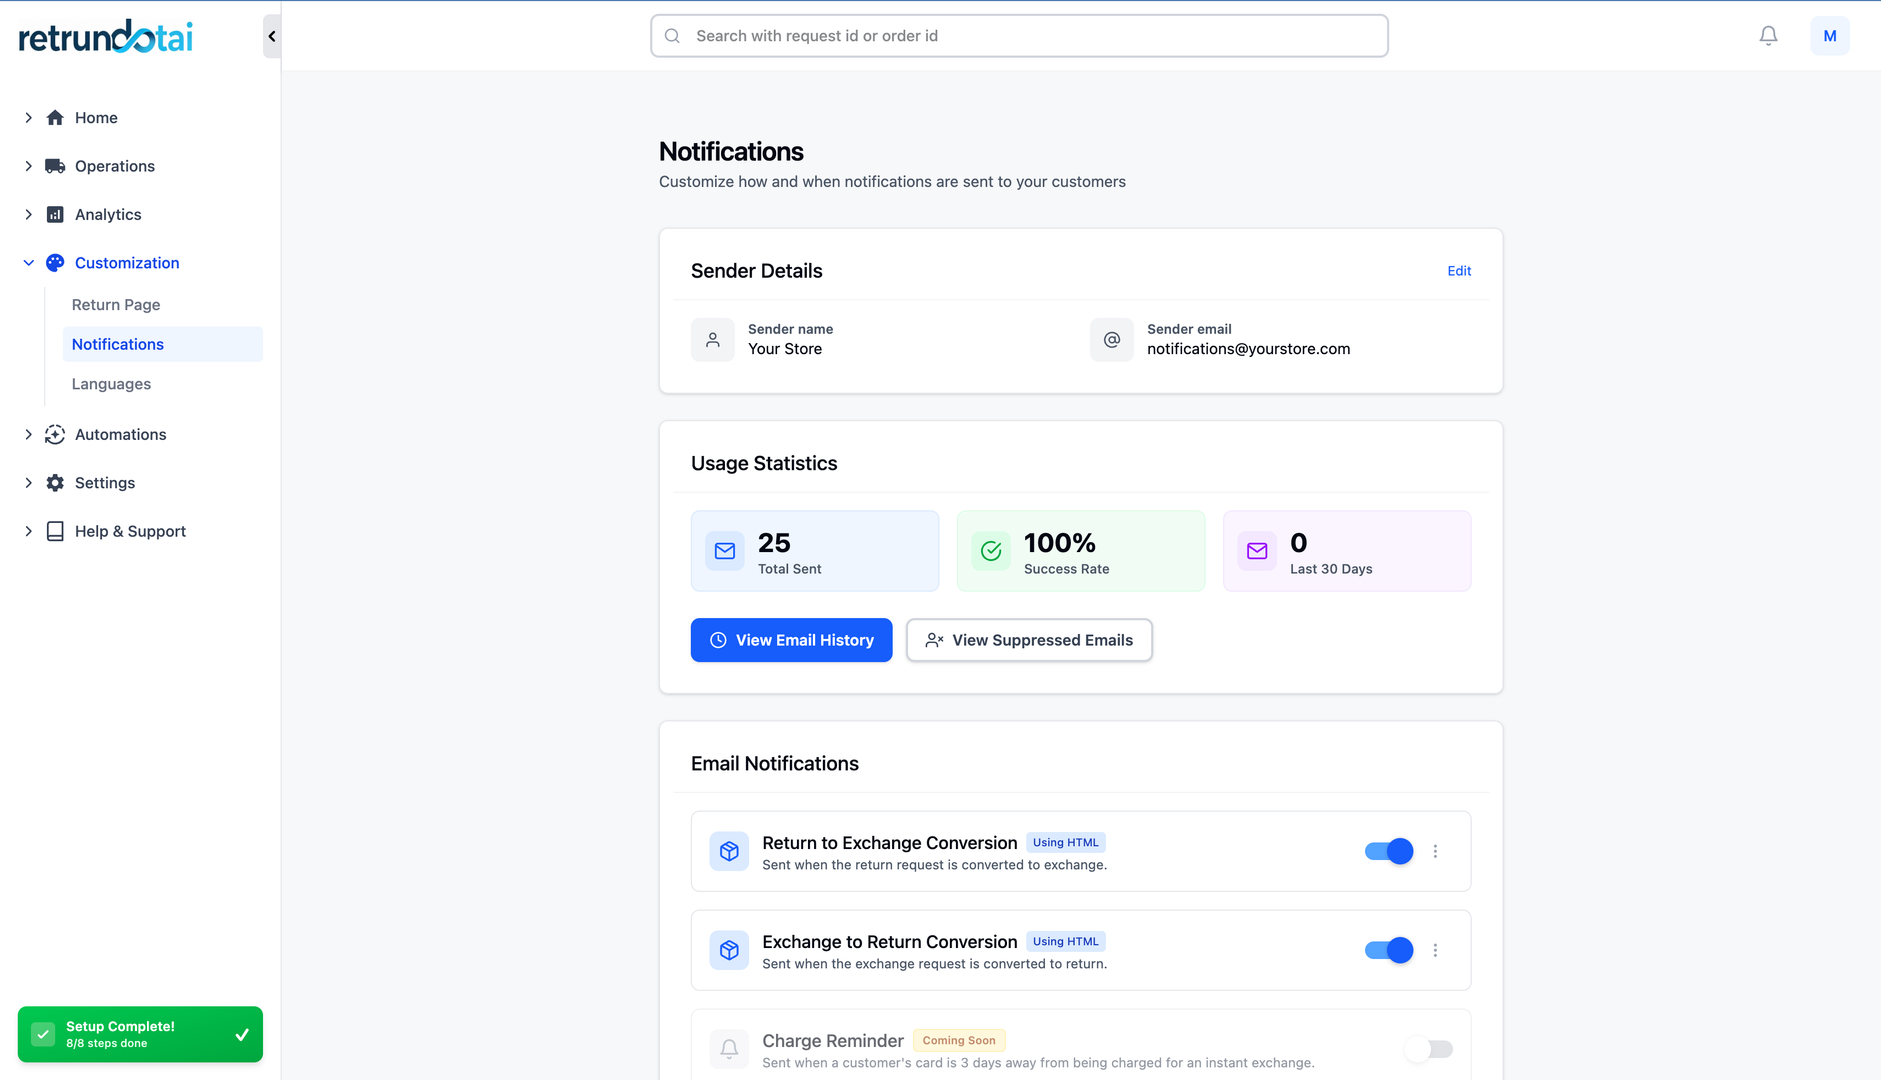Click View Email History button
This screenshot has width=1881, height=1080.
[791, 640]
